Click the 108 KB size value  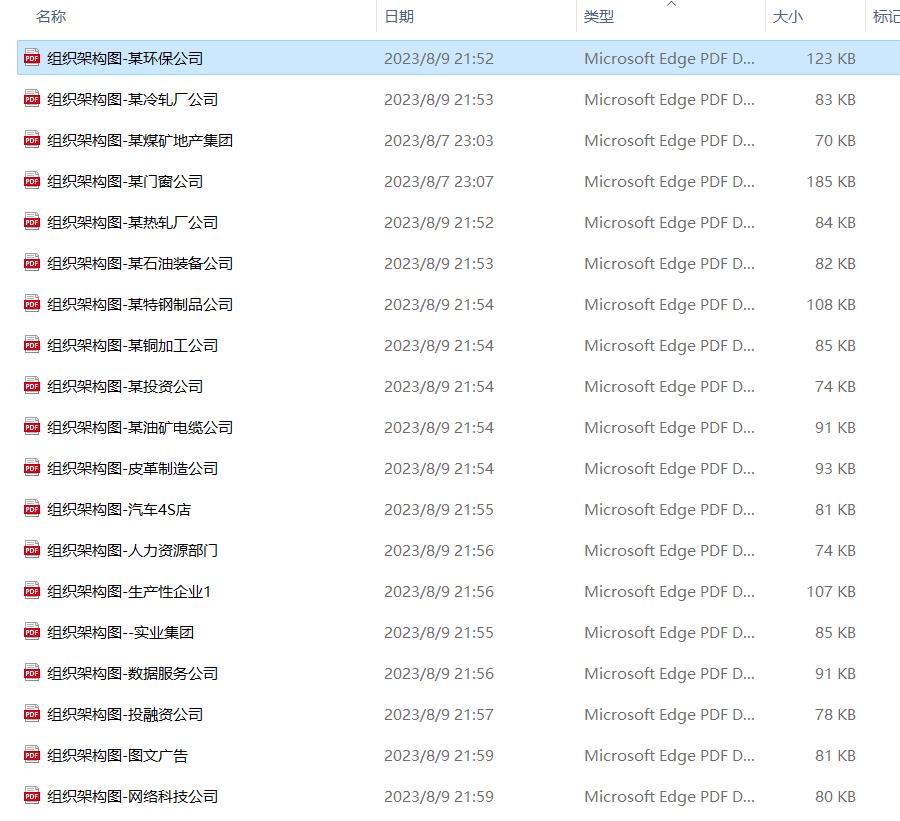pos(831,304)
